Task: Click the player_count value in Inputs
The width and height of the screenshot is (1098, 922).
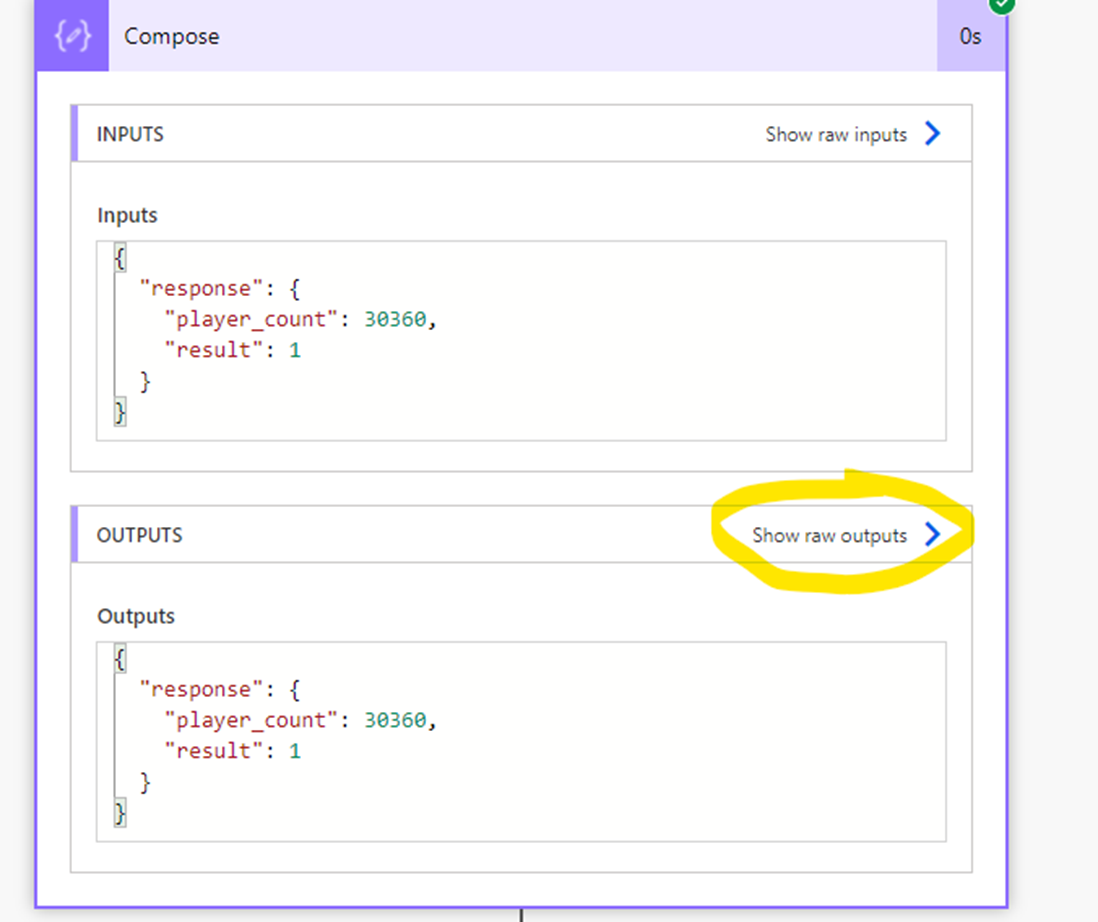Action: tap(396, 318)
